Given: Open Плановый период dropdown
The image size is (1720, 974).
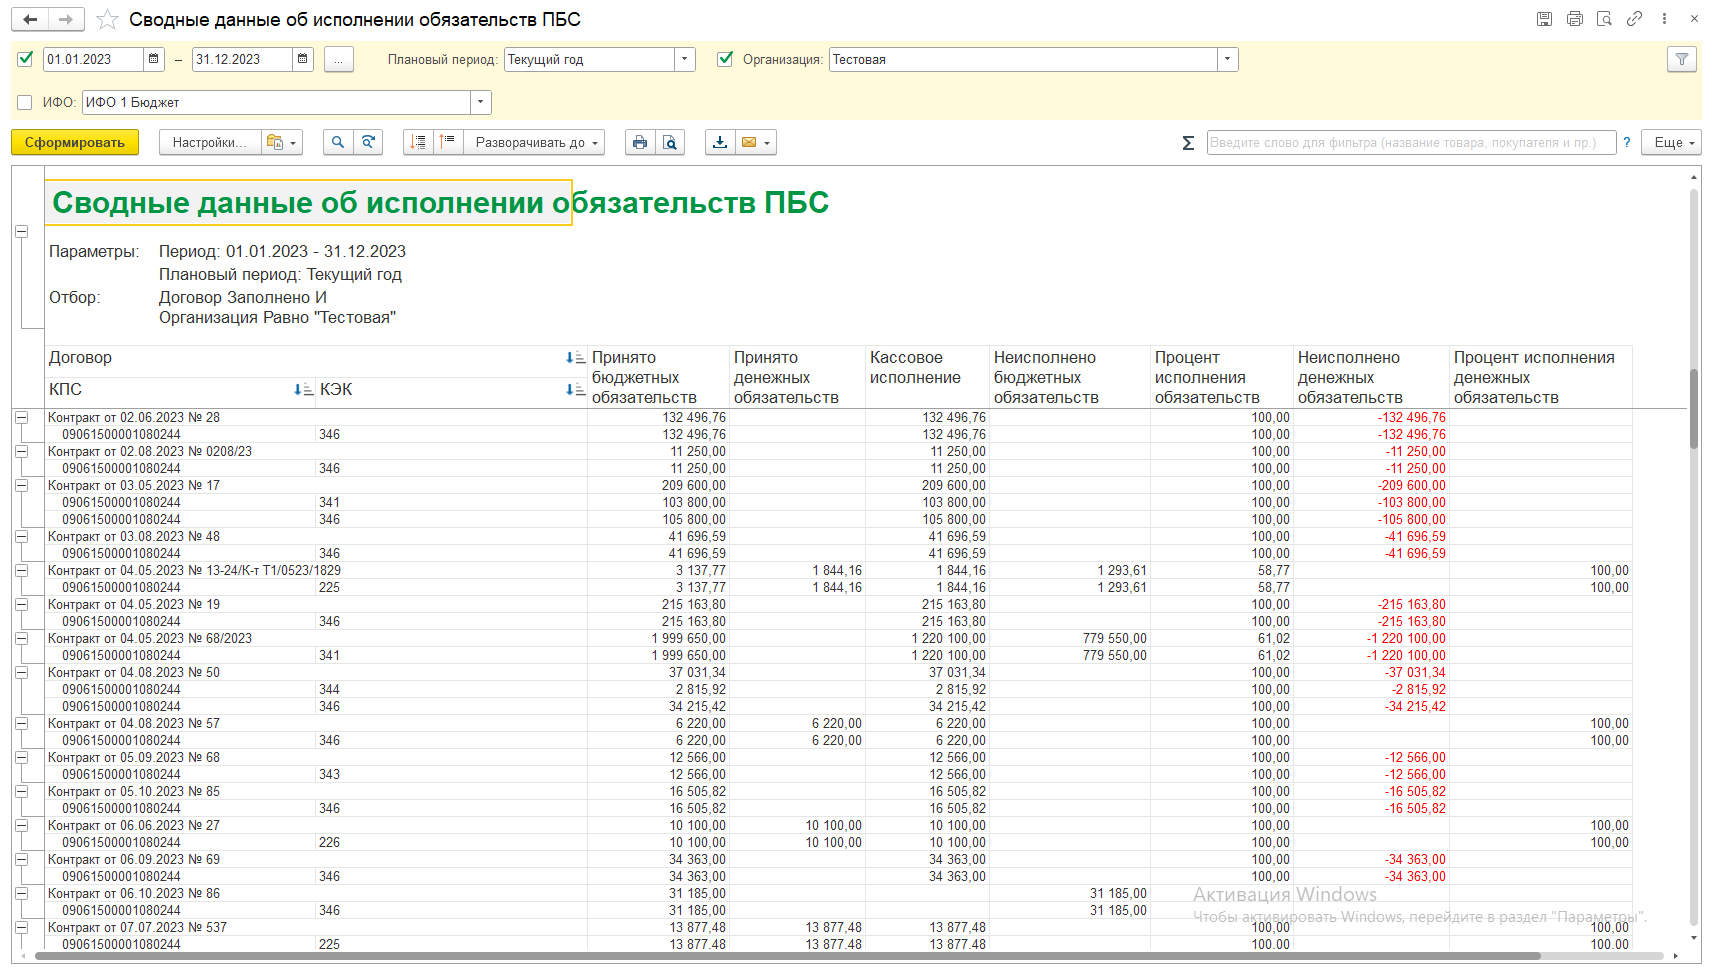Looking at the screenshot, I should [x=685, y=59].
